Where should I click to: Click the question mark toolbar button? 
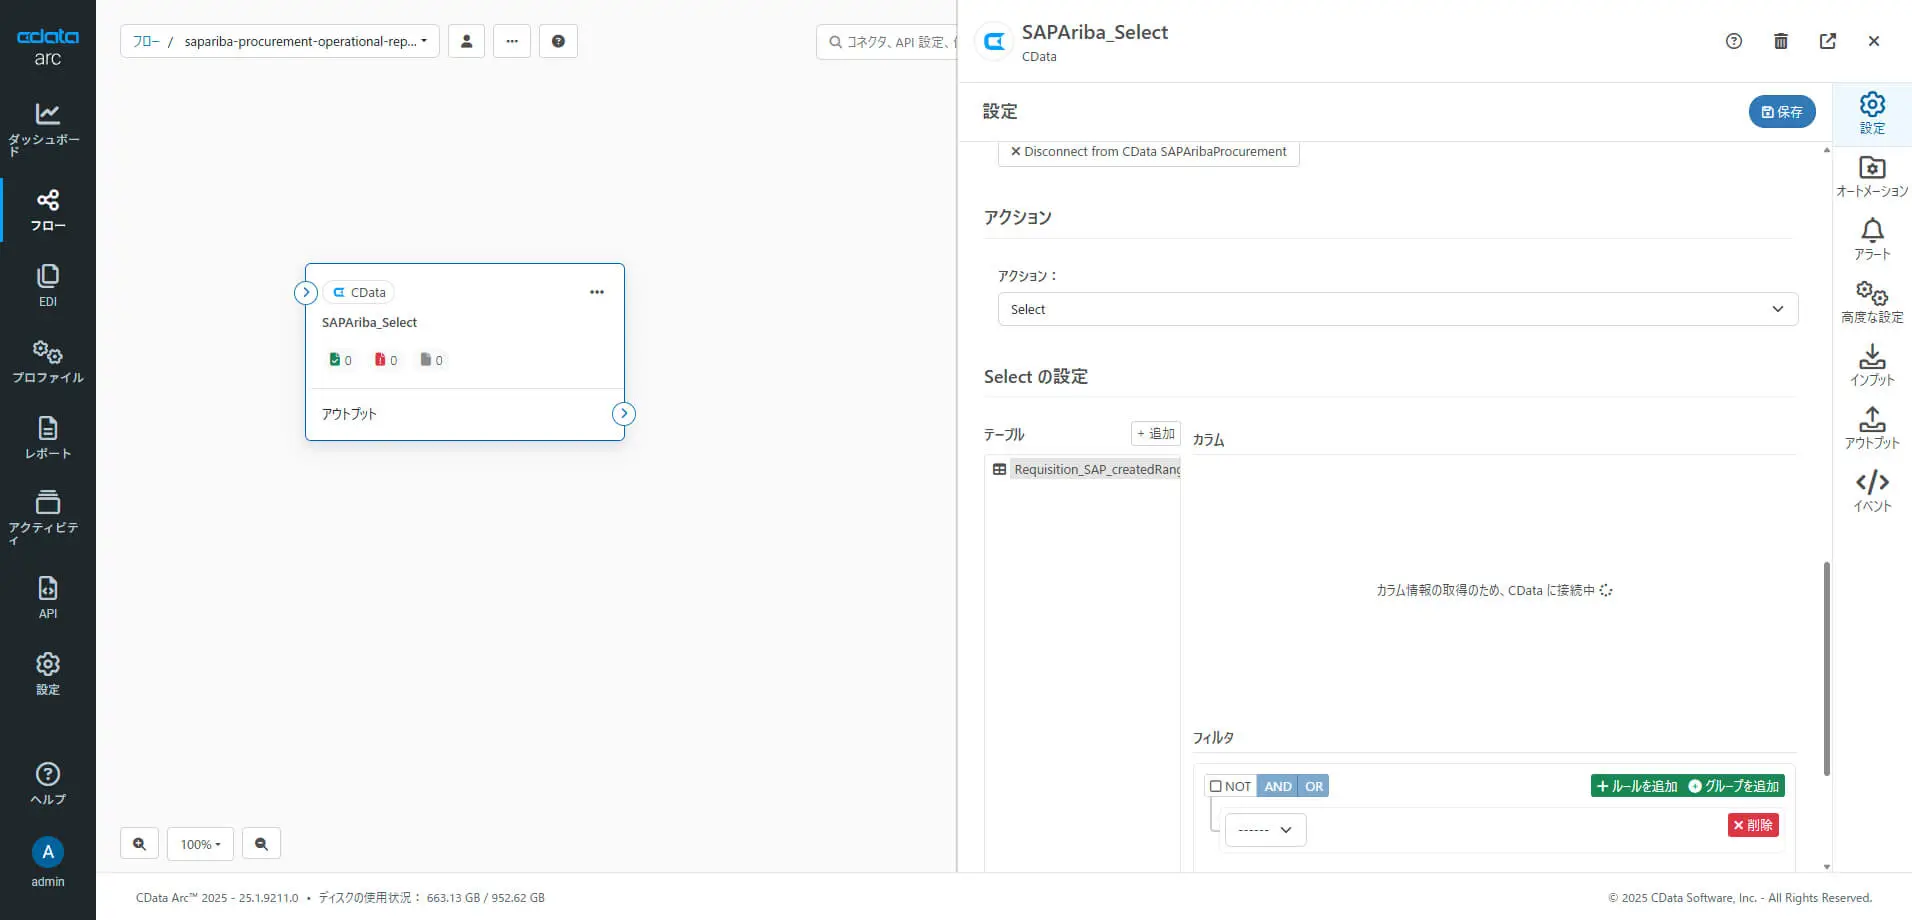[558, 41]
